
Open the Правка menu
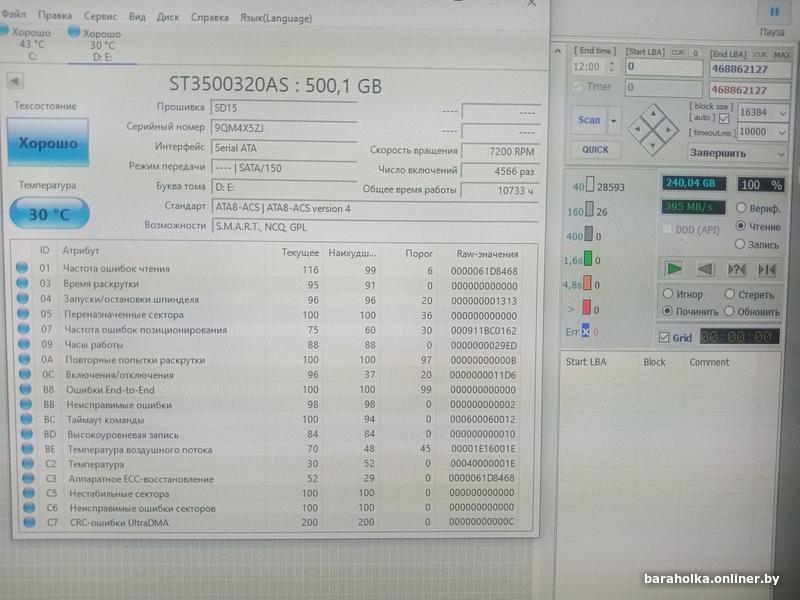click(x=55, y=16)
